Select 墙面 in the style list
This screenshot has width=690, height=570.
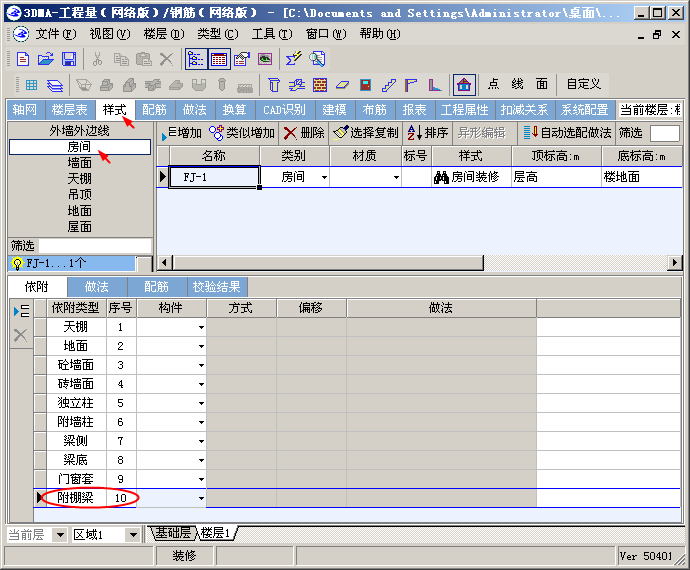click(80, 163)
